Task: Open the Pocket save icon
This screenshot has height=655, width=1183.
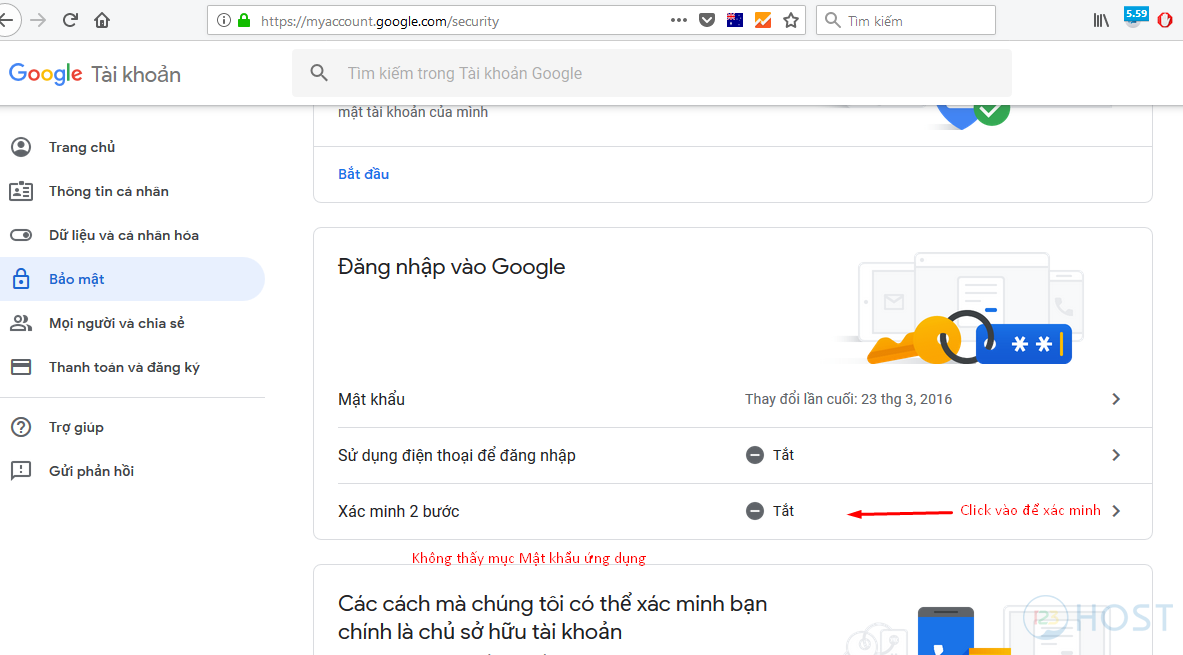Action: pyautogui.click(x=707, y=20)
